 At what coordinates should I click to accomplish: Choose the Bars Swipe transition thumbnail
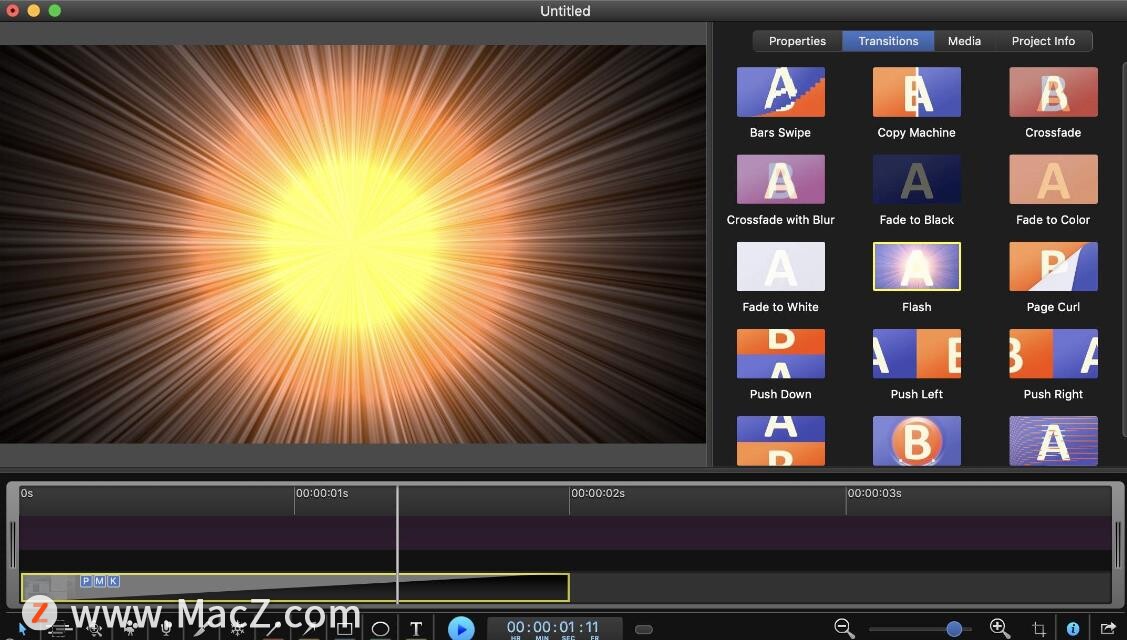tap(781, 92)
